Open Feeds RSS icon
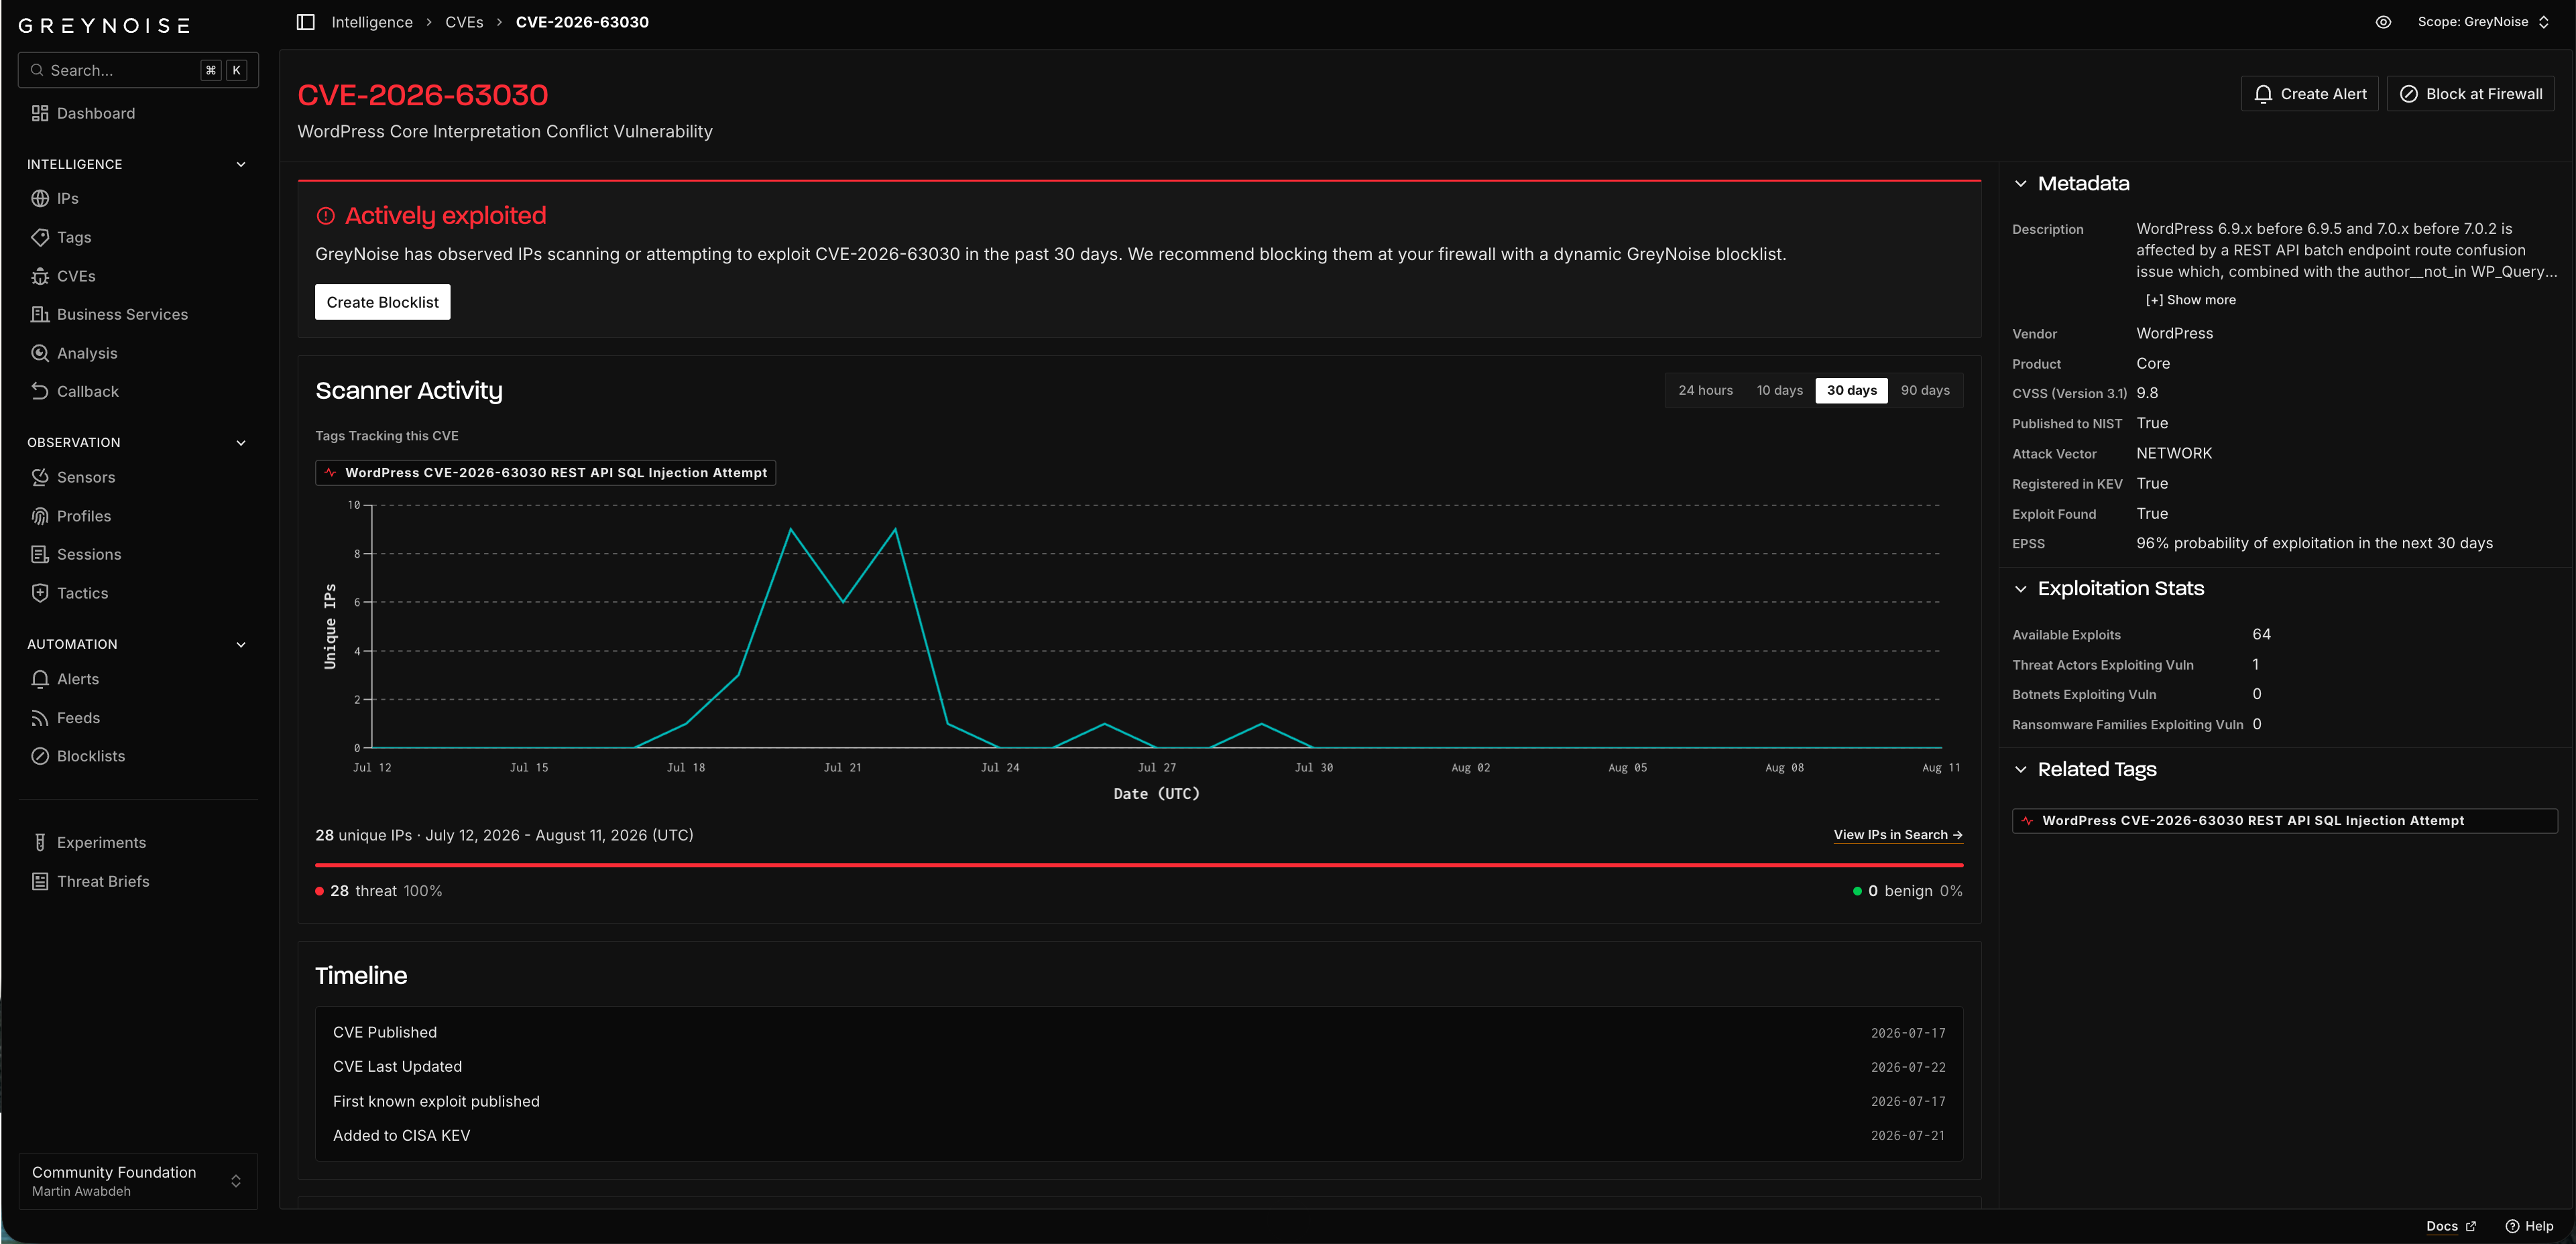2576x1244 pixels. pyautogui.click(x=40, y=718)
